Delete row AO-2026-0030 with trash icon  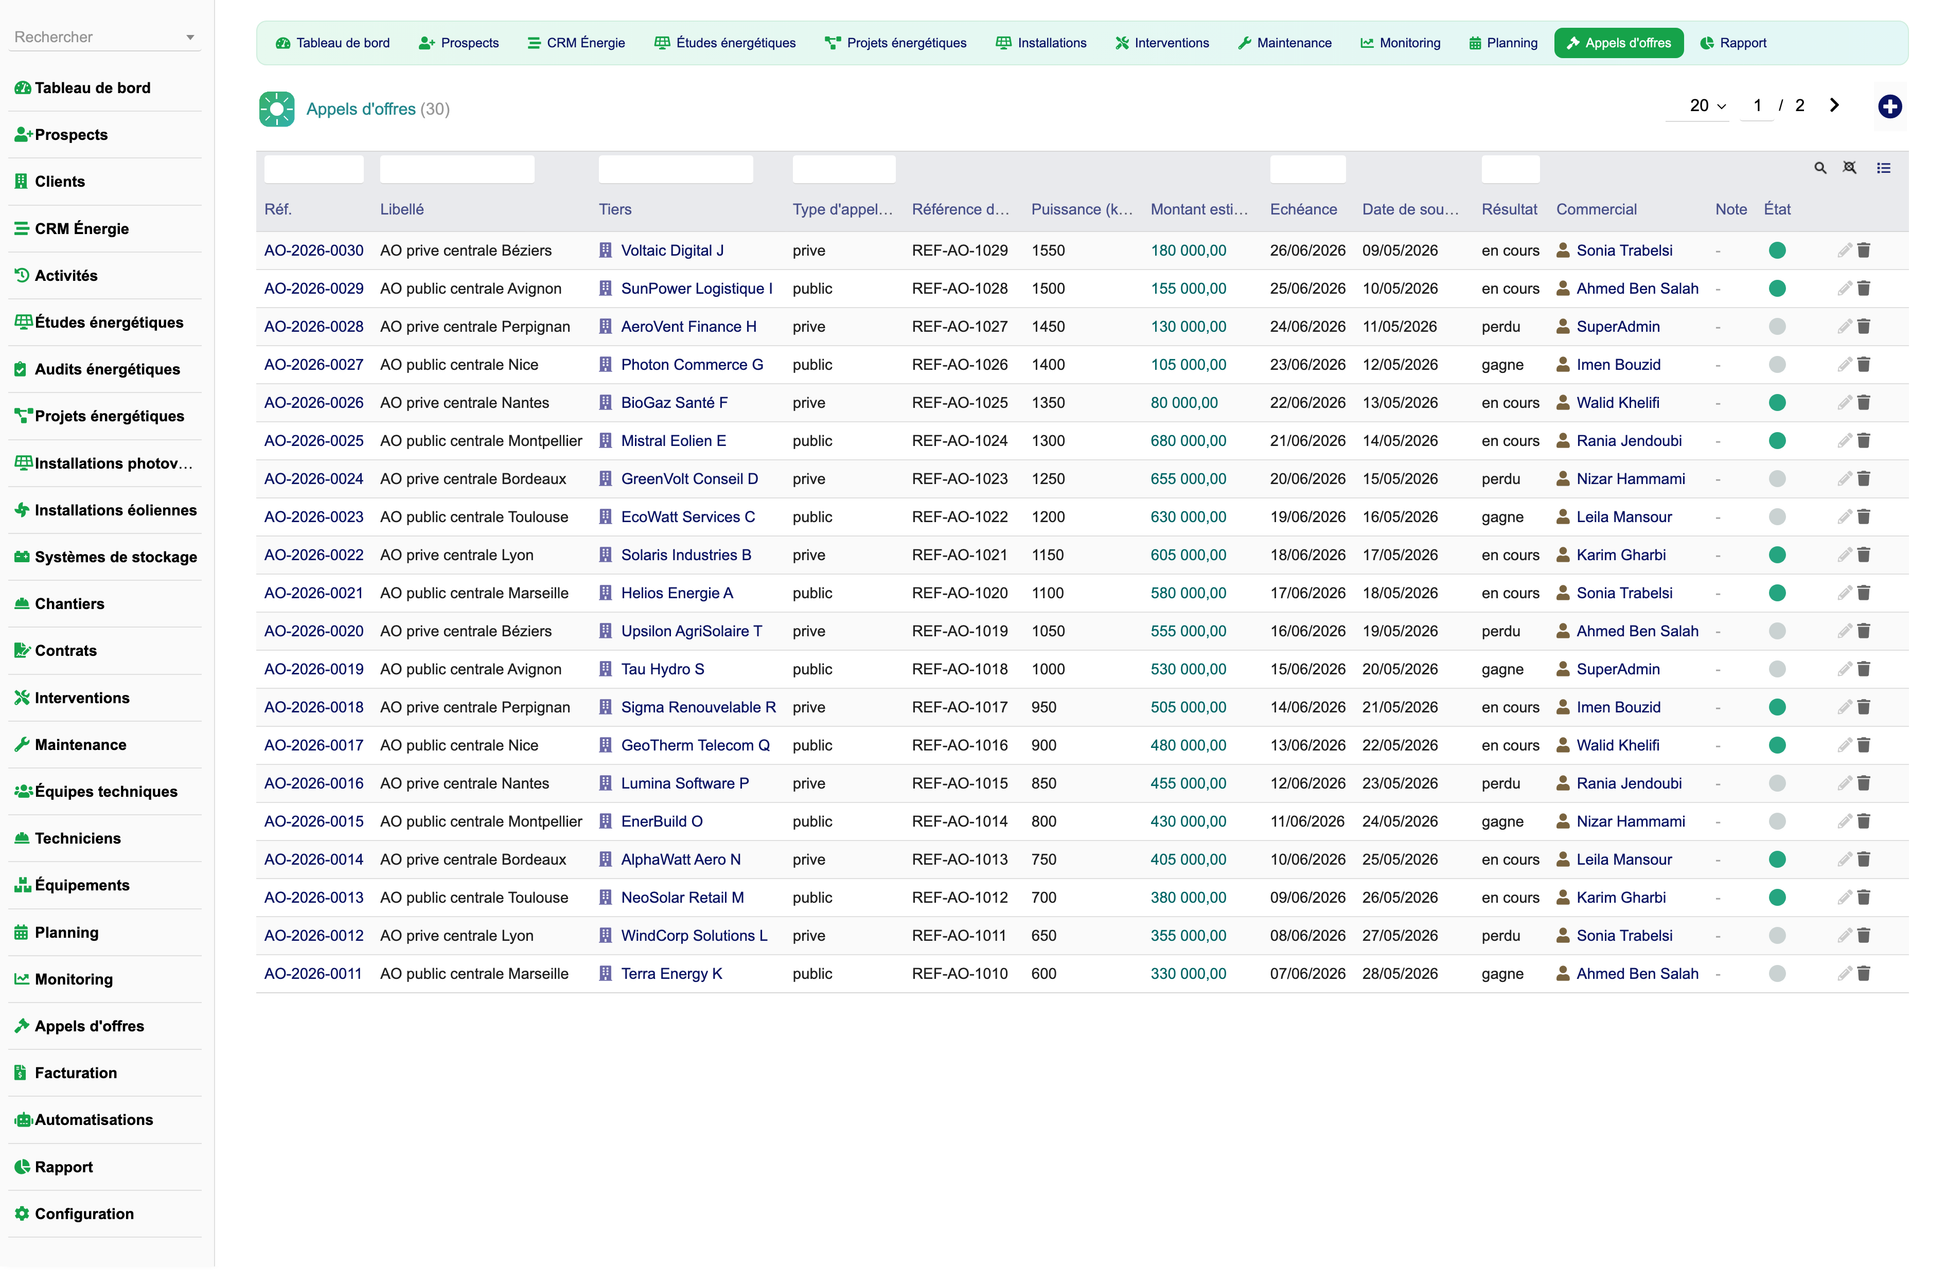coord(1864,251)
